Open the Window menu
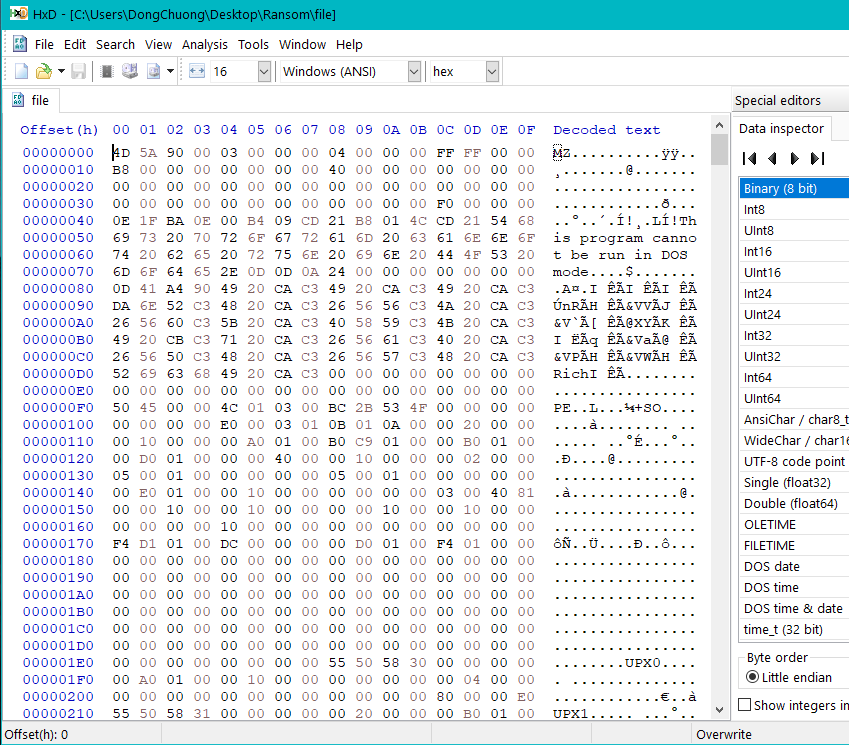 302,44
